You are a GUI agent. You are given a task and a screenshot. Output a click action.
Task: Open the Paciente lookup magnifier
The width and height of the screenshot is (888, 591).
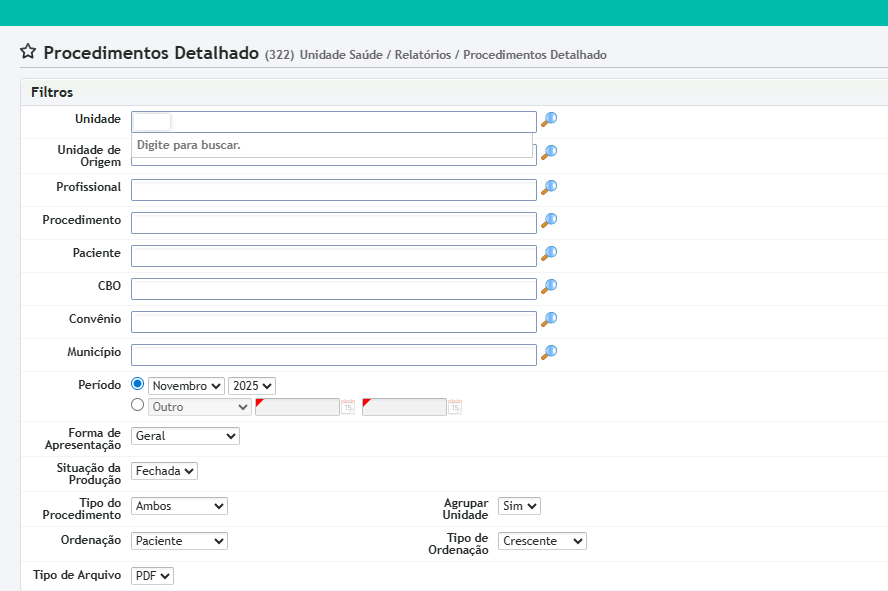click(549, 254)
